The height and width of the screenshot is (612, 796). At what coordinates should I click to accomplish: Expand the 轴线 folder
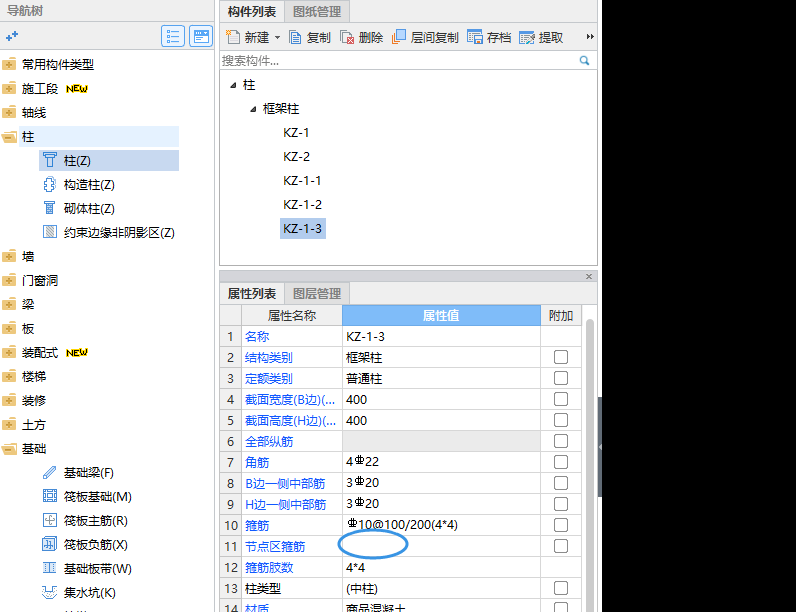click(9, 113)
